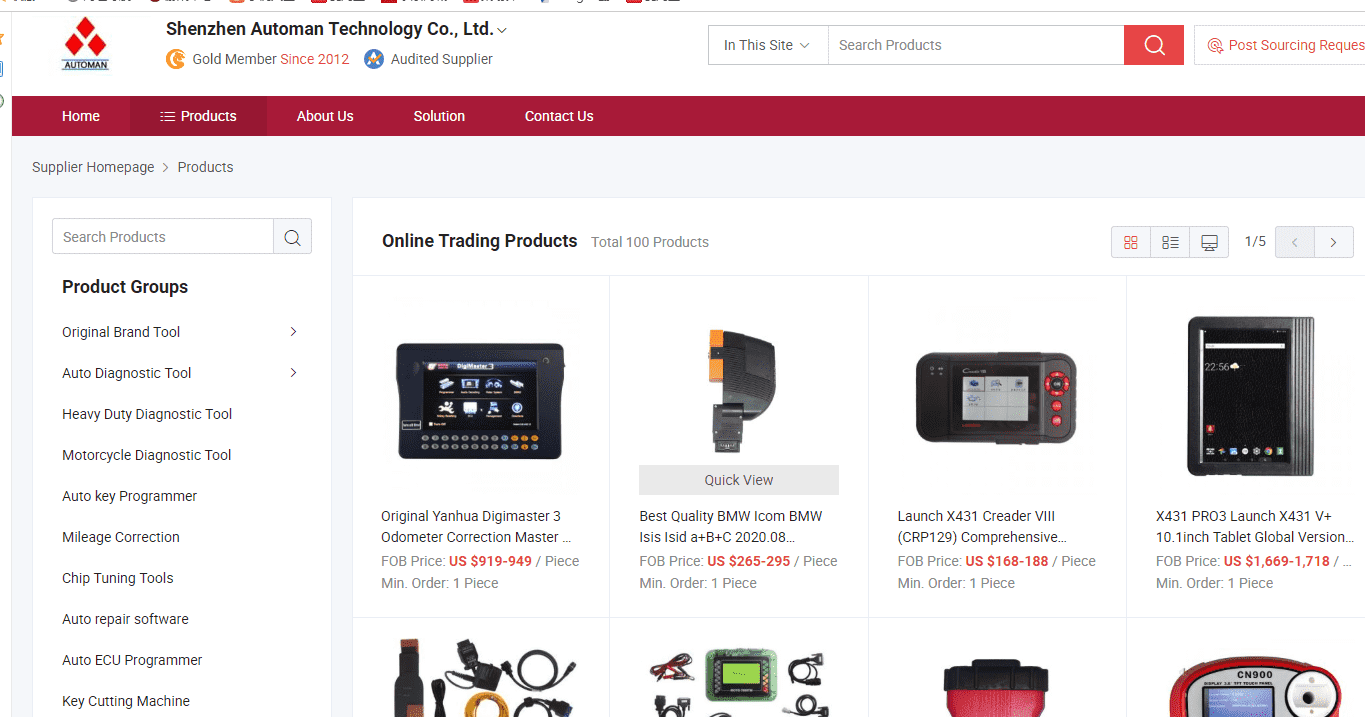Open the Contact Us menu tab

(559, 116)
